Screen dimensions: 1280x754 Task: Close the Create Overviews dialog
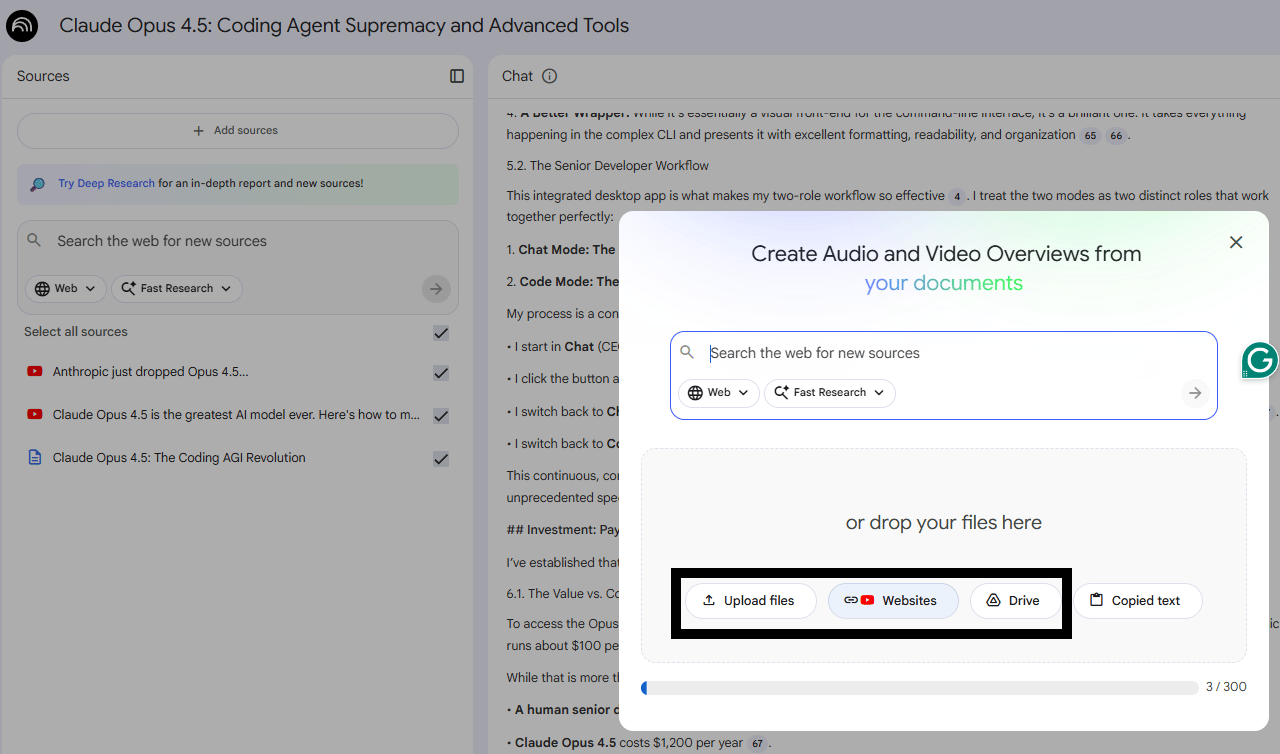click(1236, 242)
